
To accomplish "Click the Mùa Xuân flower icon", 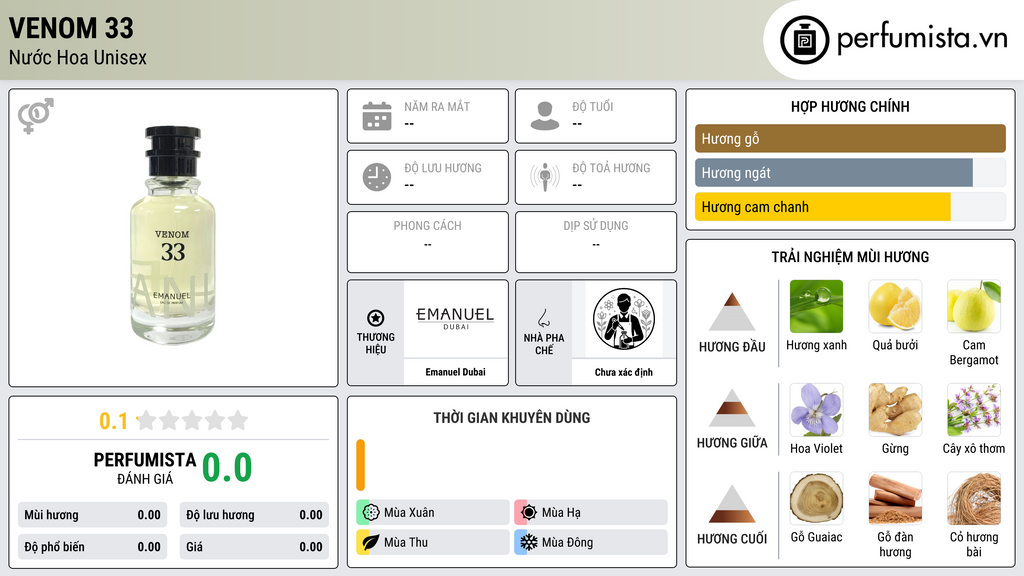I will pos(371,513).
